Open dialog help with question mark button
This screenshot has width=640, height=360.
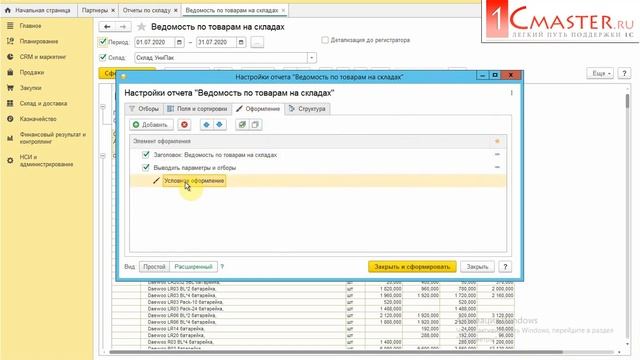[505, 267]
